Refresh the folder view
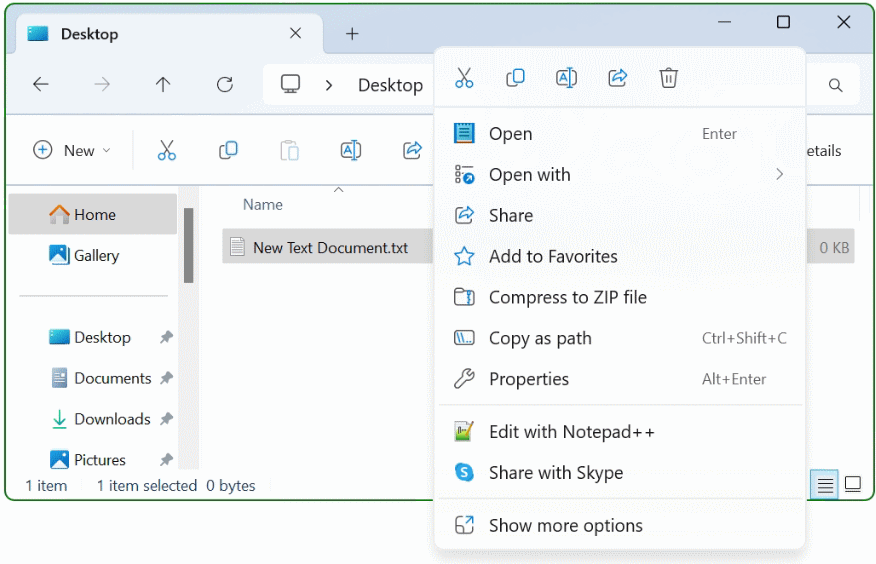Image resolution: width=876 pixels, height=564 pixels. (225, 85)
